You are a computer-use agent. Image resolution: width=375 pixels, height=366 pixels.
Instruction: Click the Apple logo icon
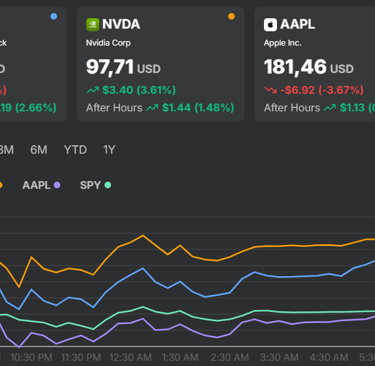tap(270, 24)
